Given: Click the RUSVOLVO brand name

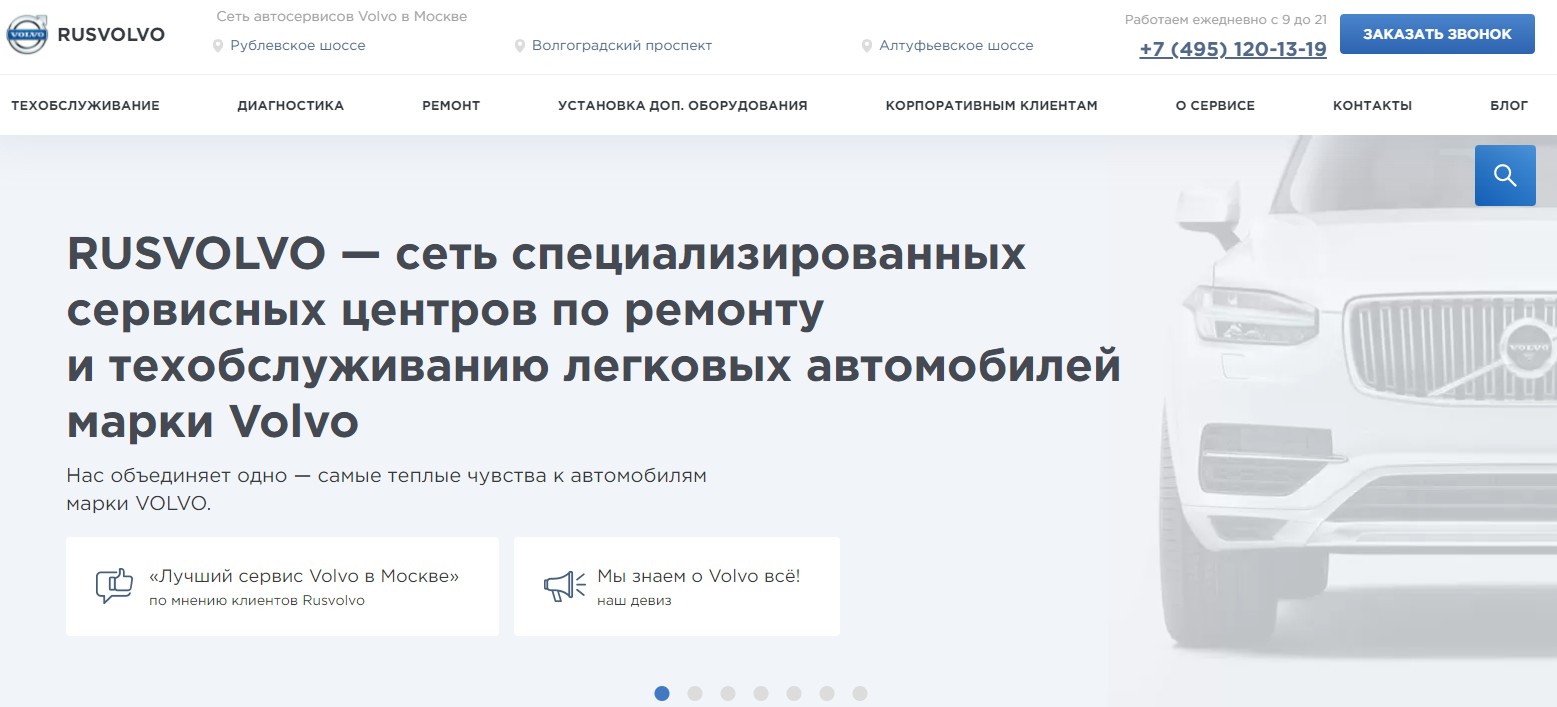Looking at the screenshot, I should coord(111,35).
